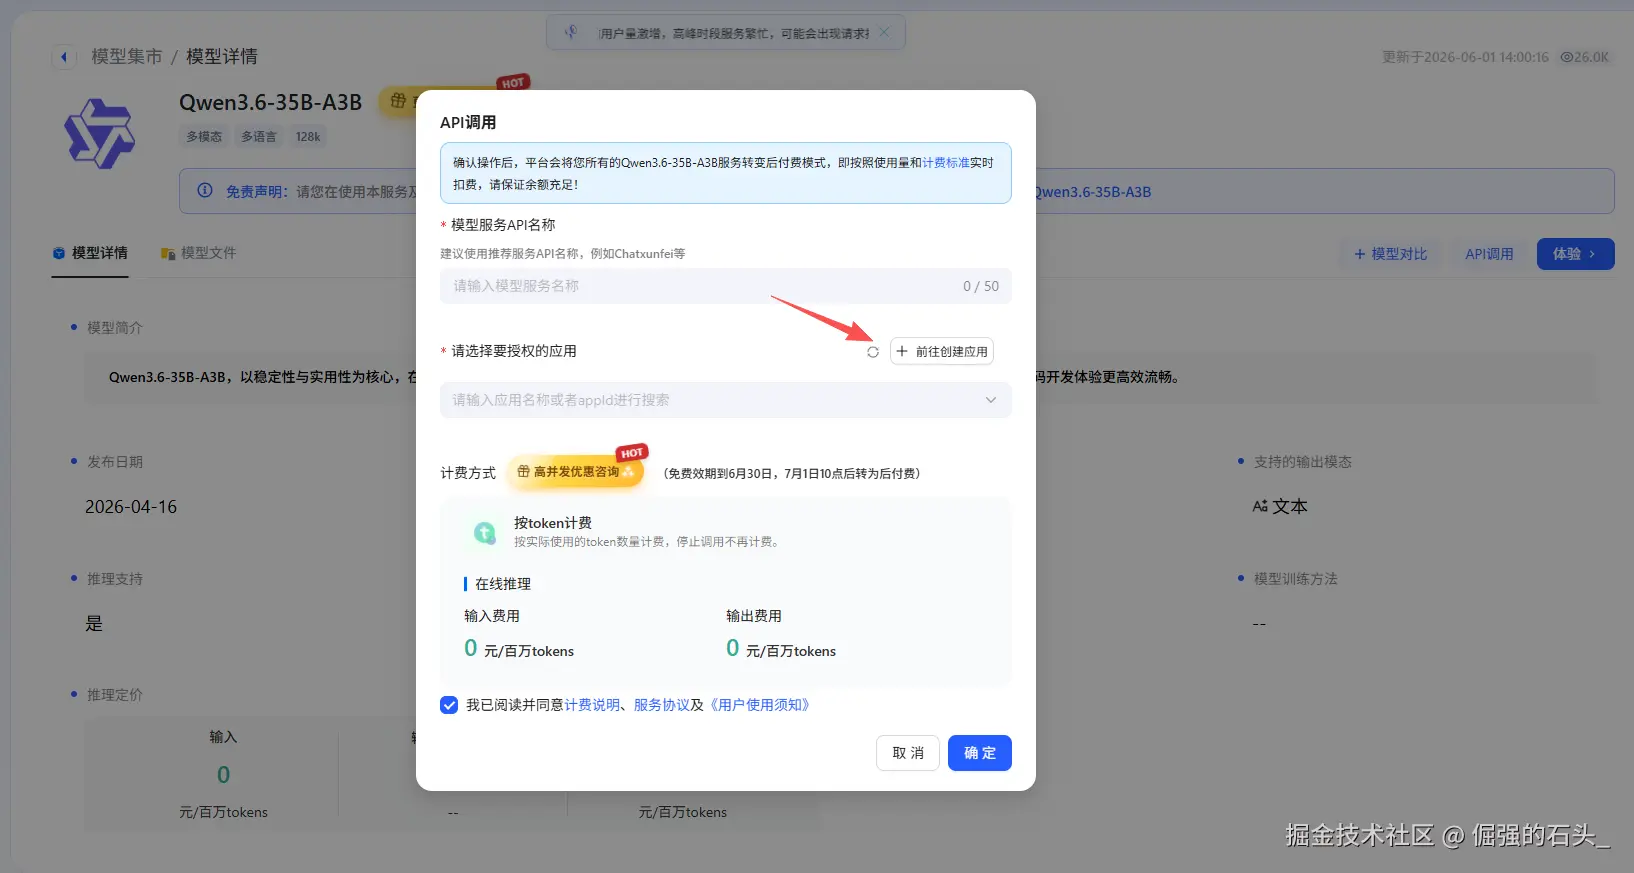Click the 更新于2026-06-01 14:00:16 timestamp
This screenshot has width=1634, height=873.
pos(1465,57)
